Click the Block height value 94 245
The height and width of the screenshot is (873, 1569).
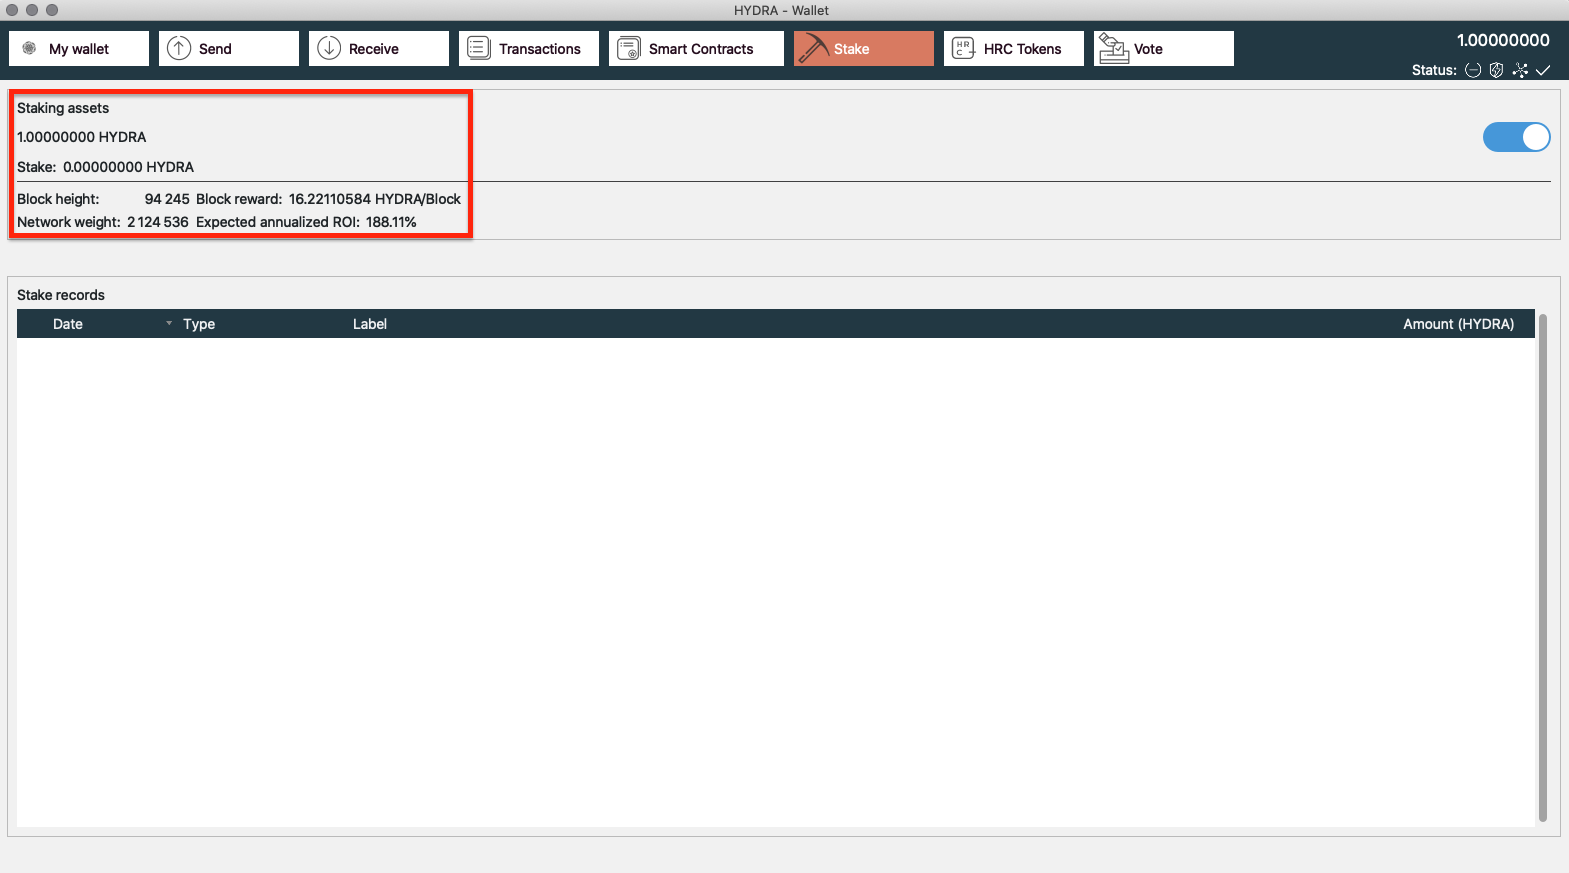click(167, 199)
